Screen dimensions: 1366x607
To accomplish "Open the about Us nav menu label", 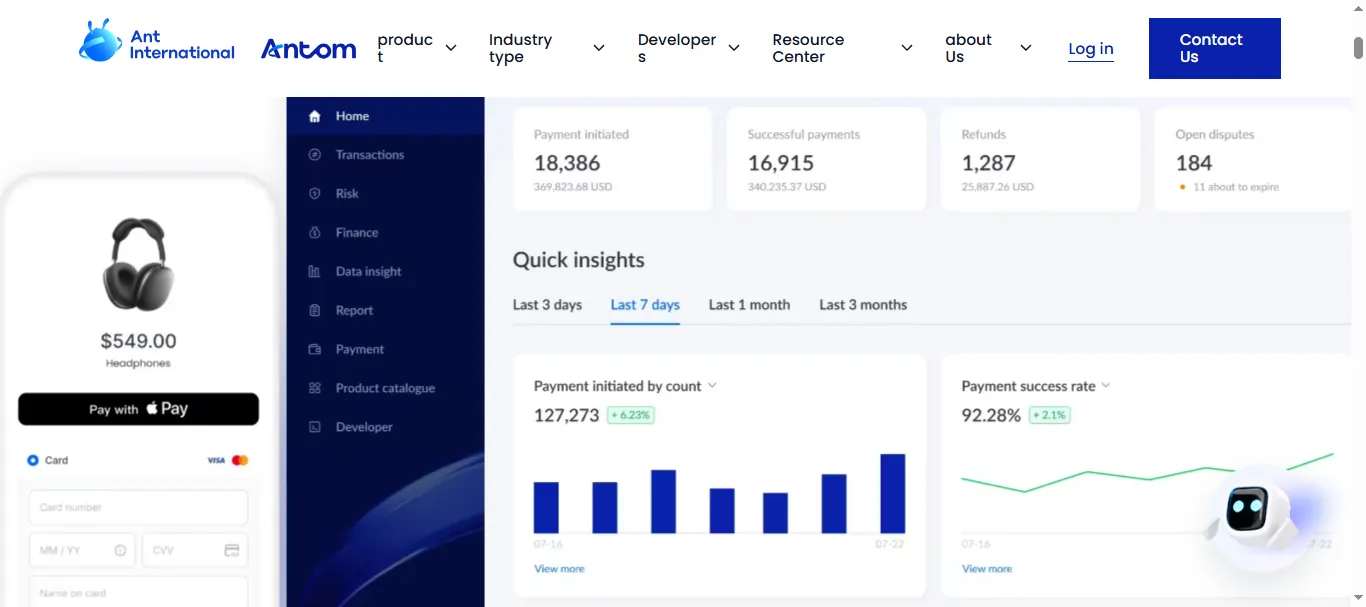I will (968, 48).
